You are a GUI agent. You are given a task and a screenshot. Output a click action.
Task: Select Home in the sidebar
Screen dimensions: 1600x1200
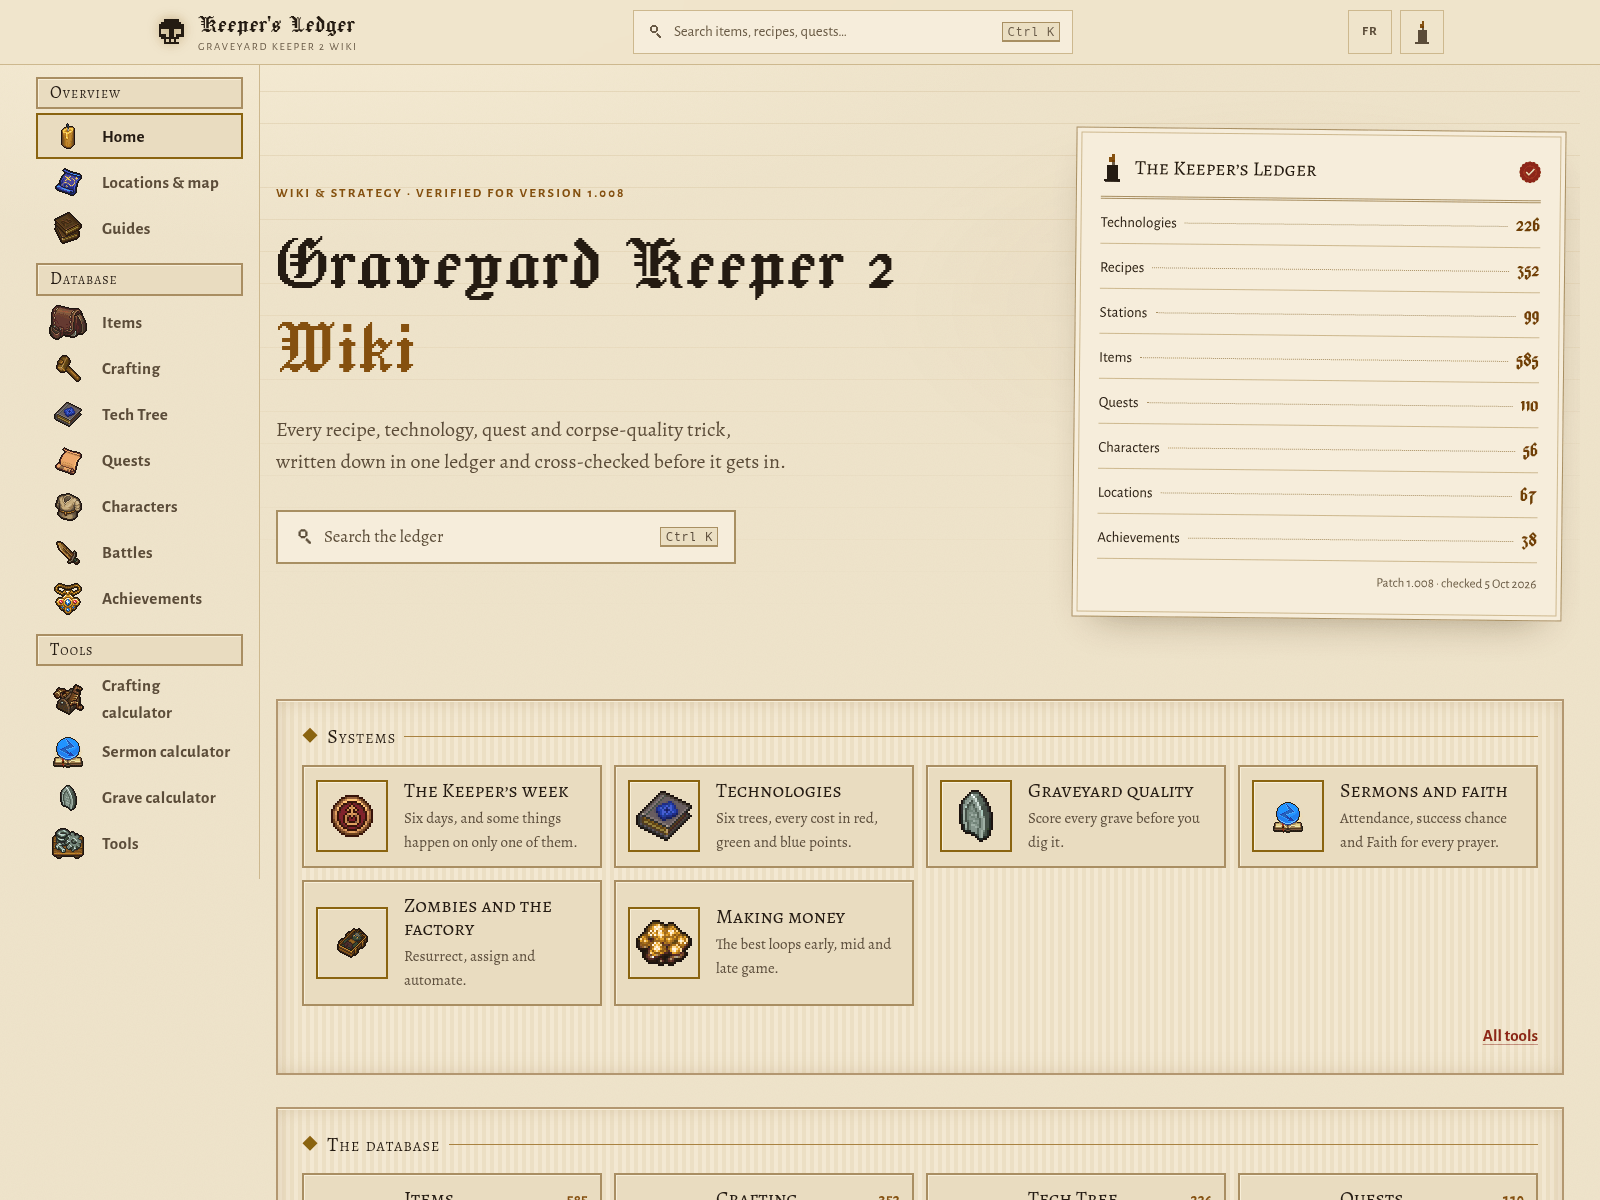pyautogui.click(x=139, y=136)
